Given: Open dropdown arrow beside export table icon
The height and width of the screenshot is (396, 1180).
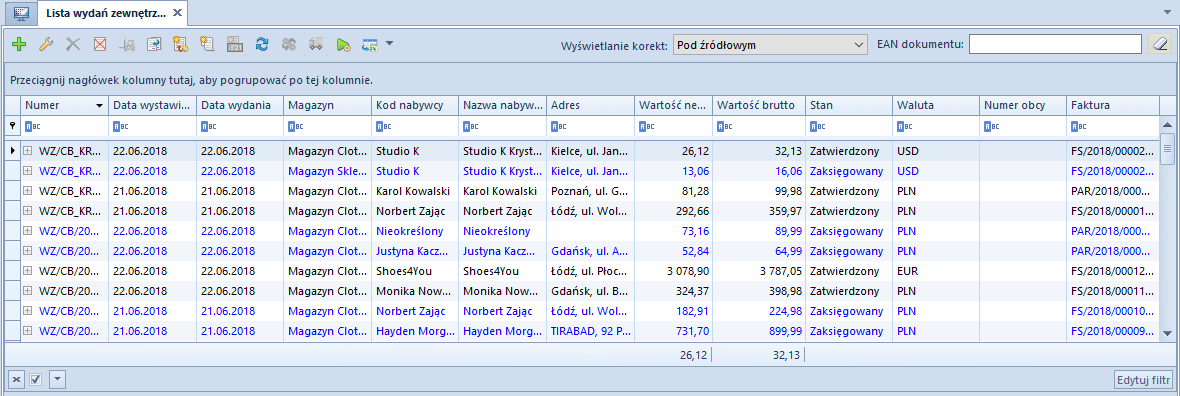Looking at the screenshot, I should [x=389, y=44].
